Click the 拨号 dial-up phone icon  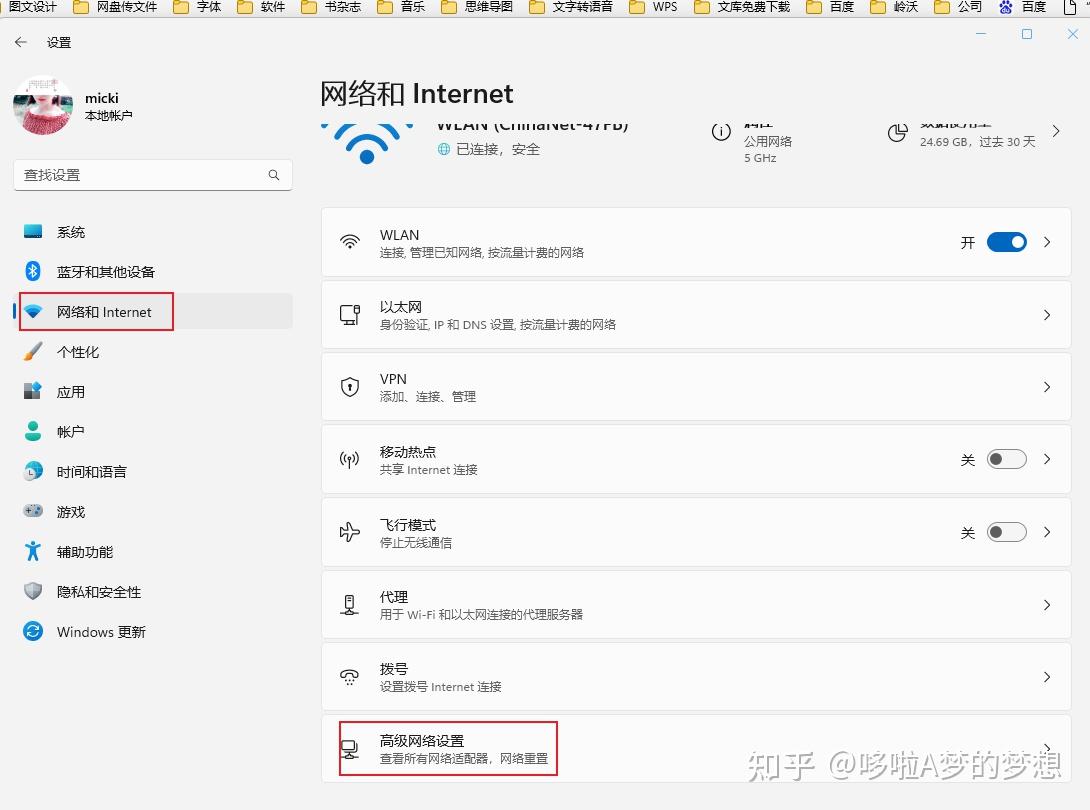click(350, 677)
